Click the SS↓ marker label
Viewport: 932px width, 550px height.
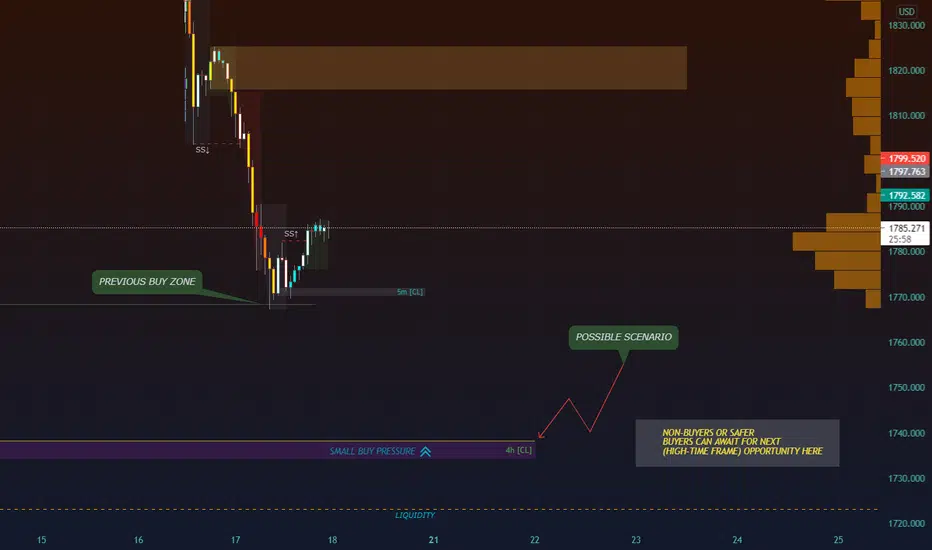point(202,150)
